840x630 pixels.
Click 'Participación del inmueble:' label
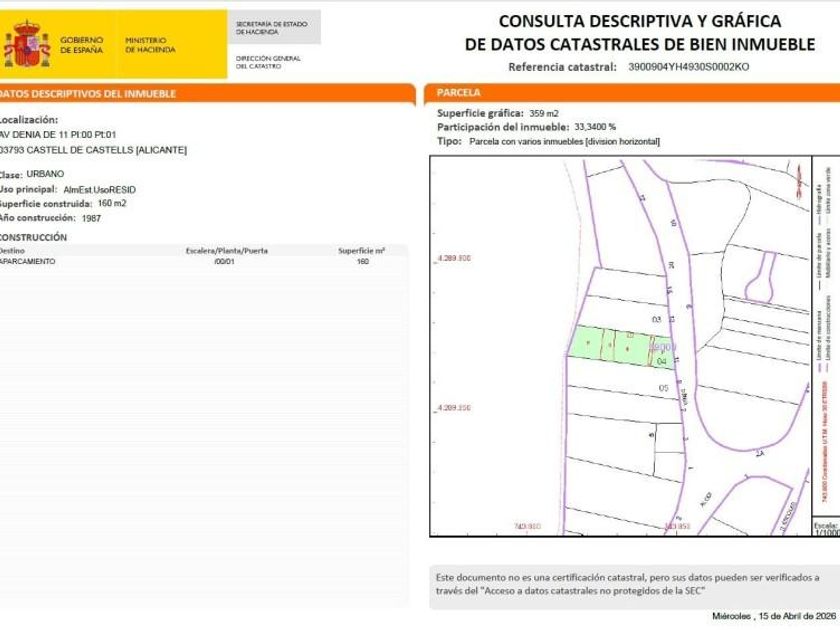point(503,128)
